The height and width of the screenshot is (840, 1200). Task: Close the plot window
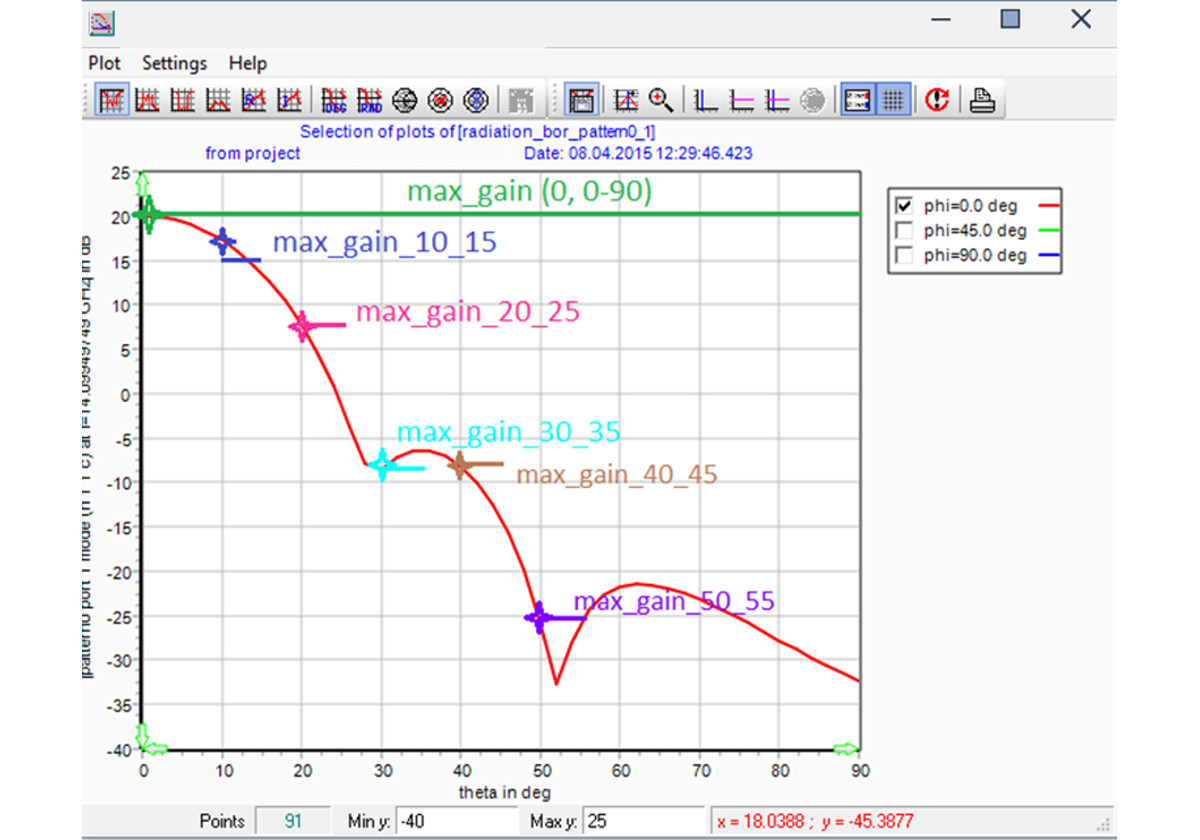1080,19
